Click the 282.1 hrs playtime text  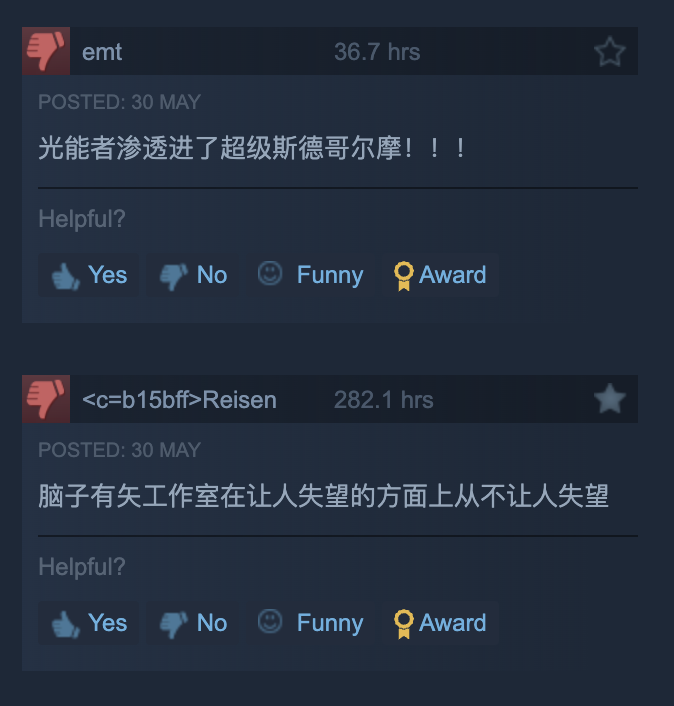tap(384, 400)
